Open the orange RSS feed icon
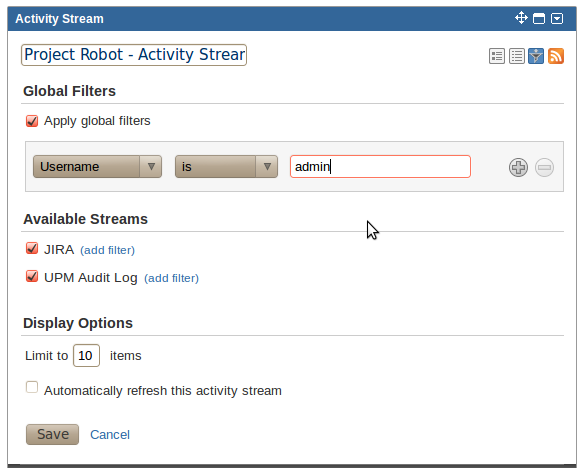This screenshot has height=468, width=582. 556,56
